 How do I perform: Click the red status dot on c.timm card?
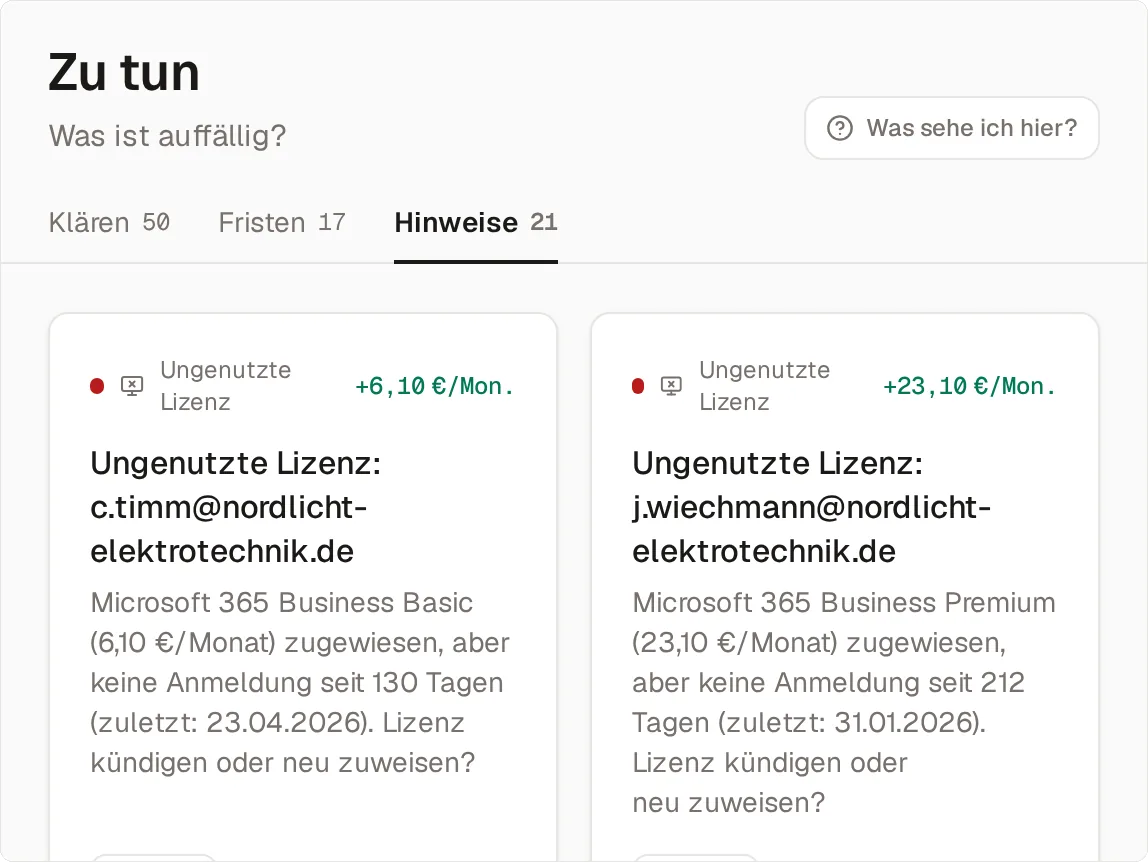[97, 386]
